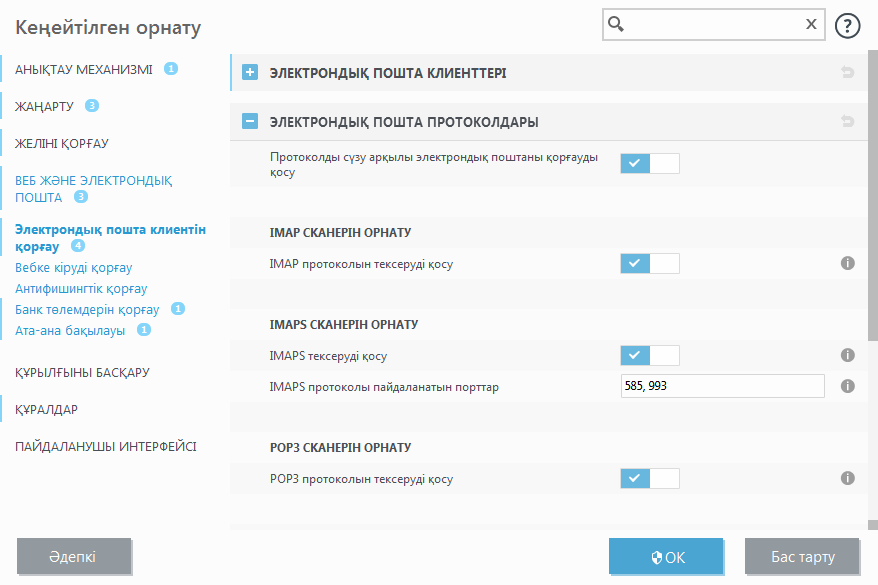Toggle email protection by protocol filtering switch
This screenshot has height=585, width=878.
point(649,163)
